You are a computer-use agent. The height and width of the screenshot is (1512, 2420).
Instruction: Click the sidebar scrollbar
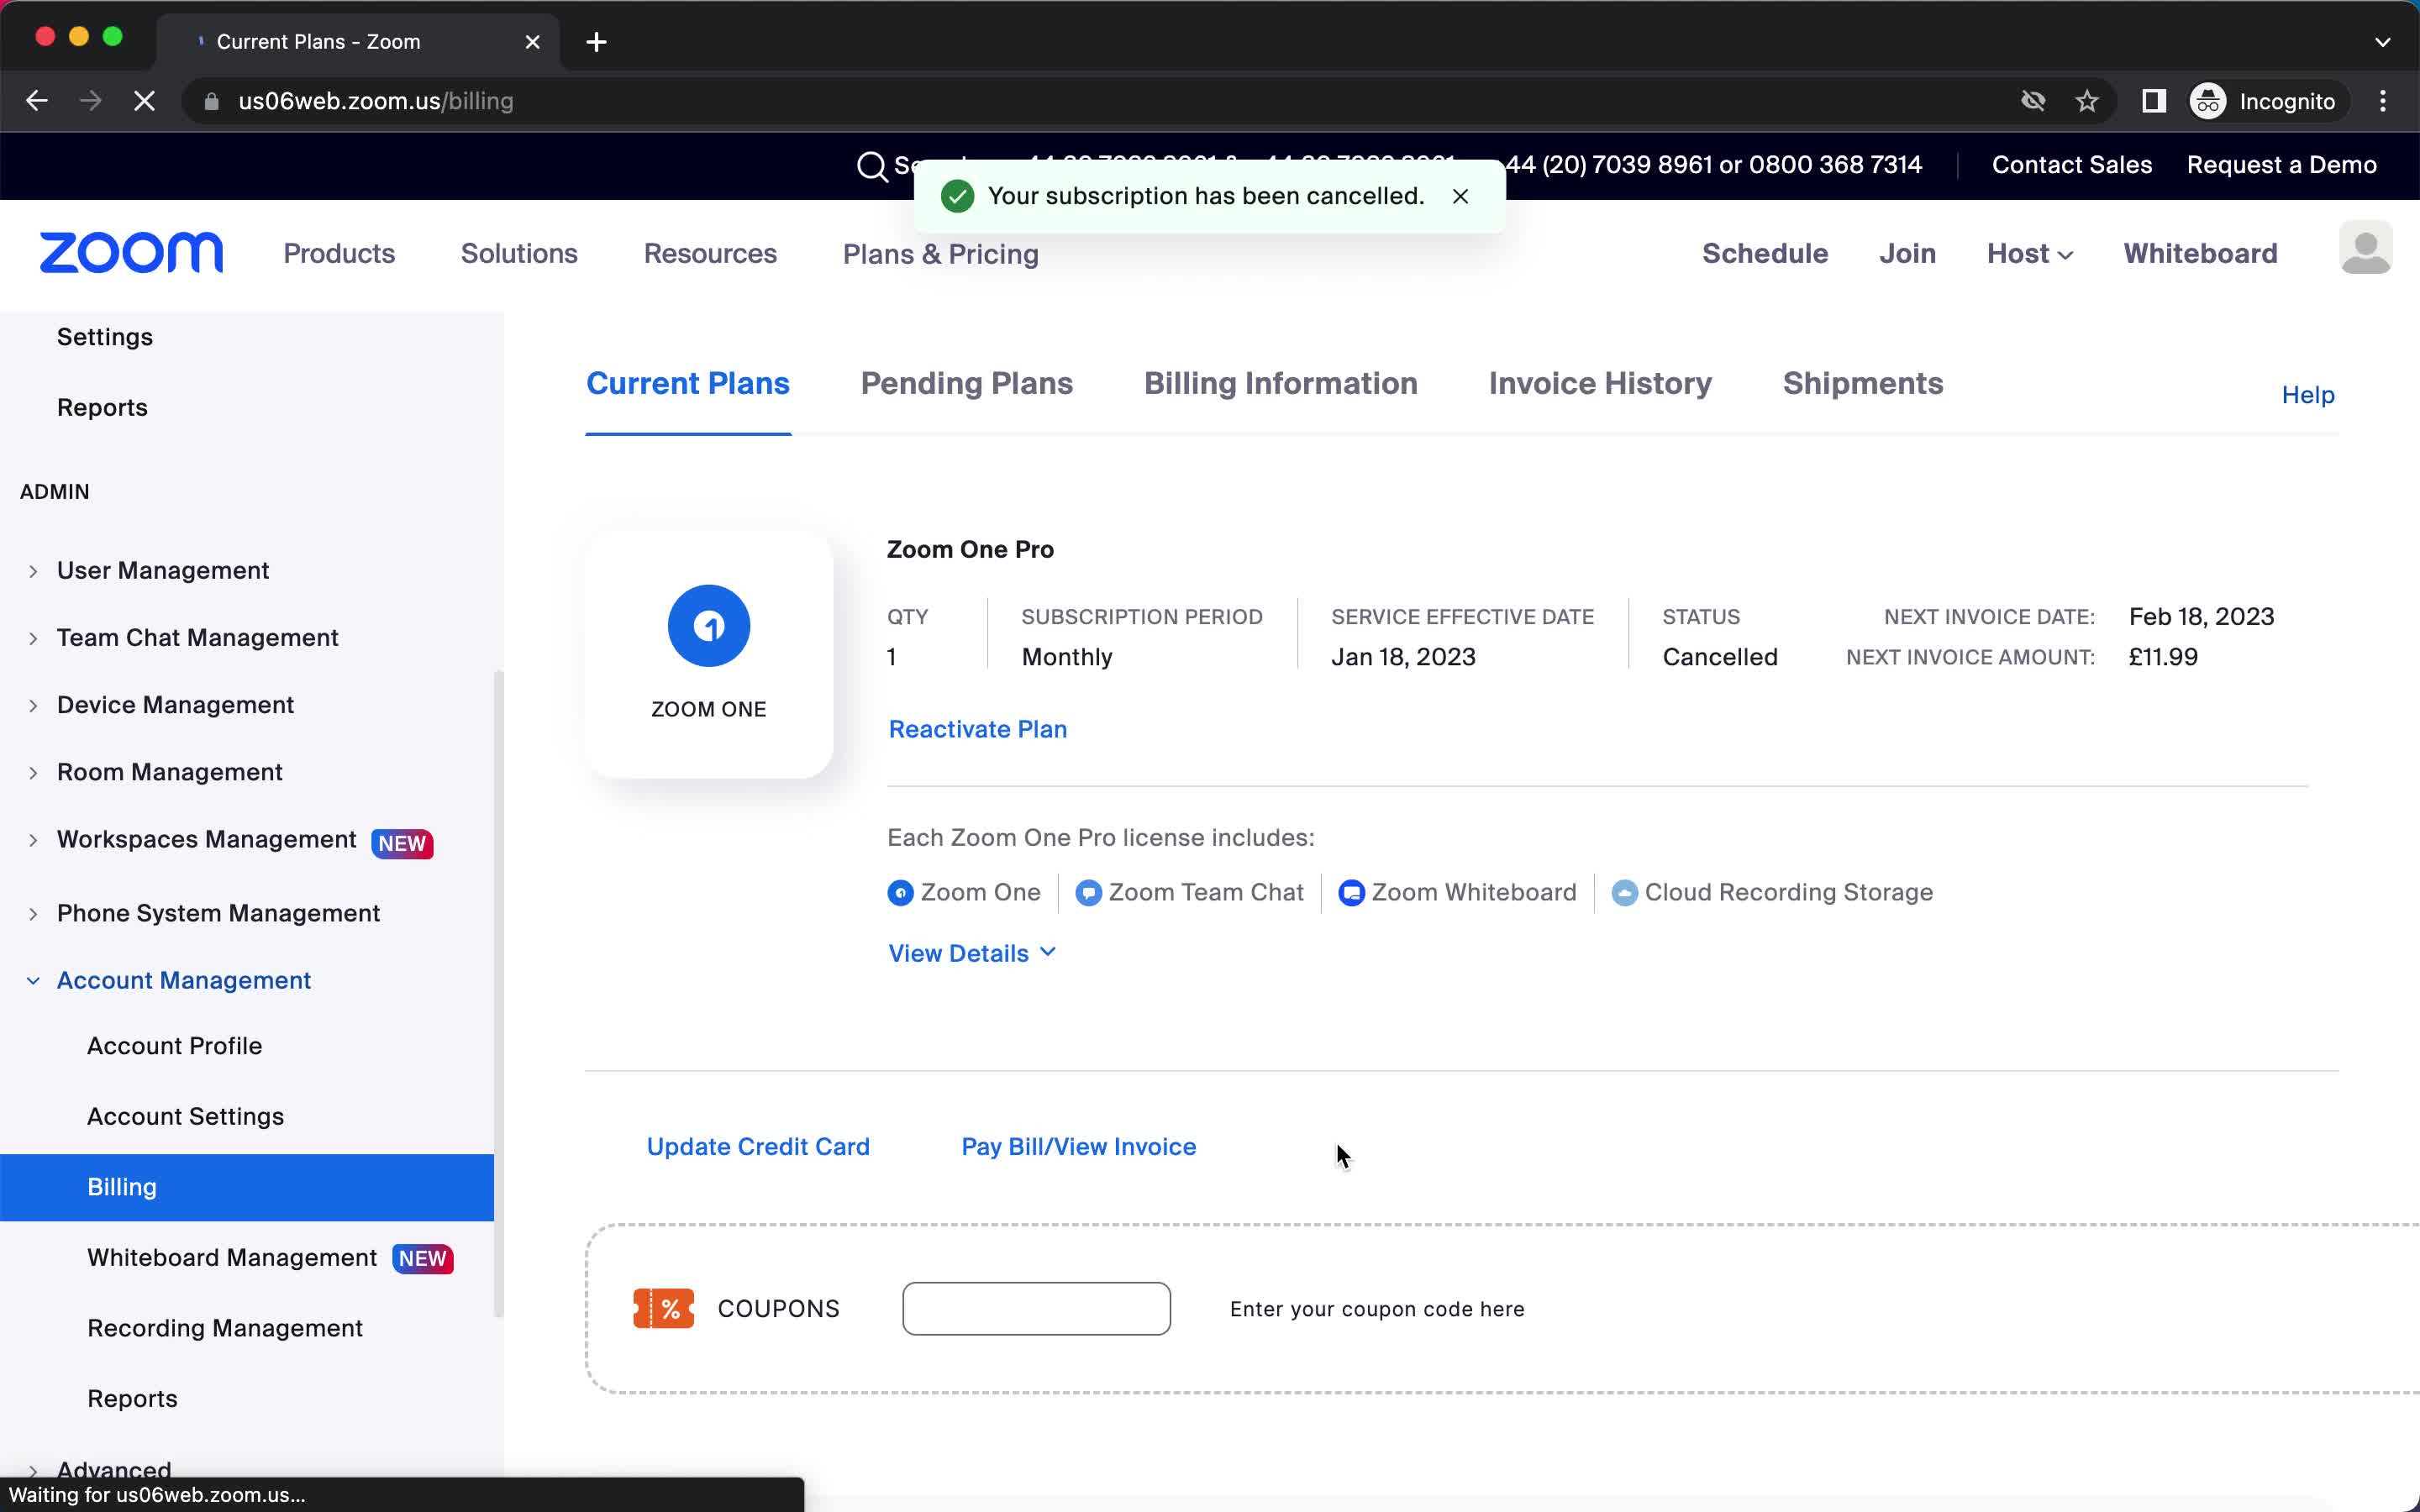click(498, 995)
